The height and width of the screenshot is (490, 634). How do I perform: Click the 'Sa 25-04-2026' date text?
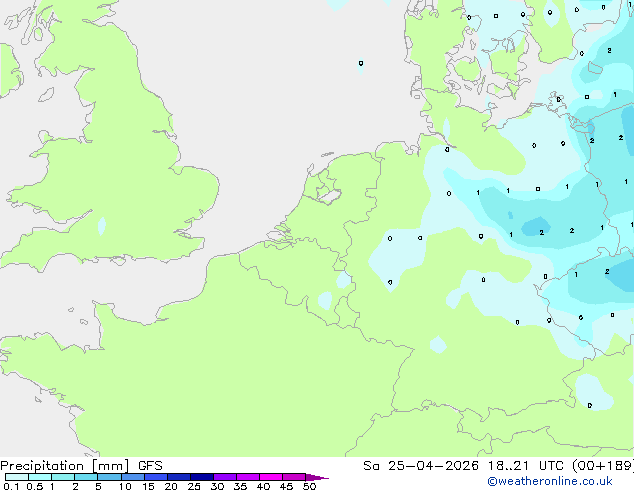tap(421, 466)
